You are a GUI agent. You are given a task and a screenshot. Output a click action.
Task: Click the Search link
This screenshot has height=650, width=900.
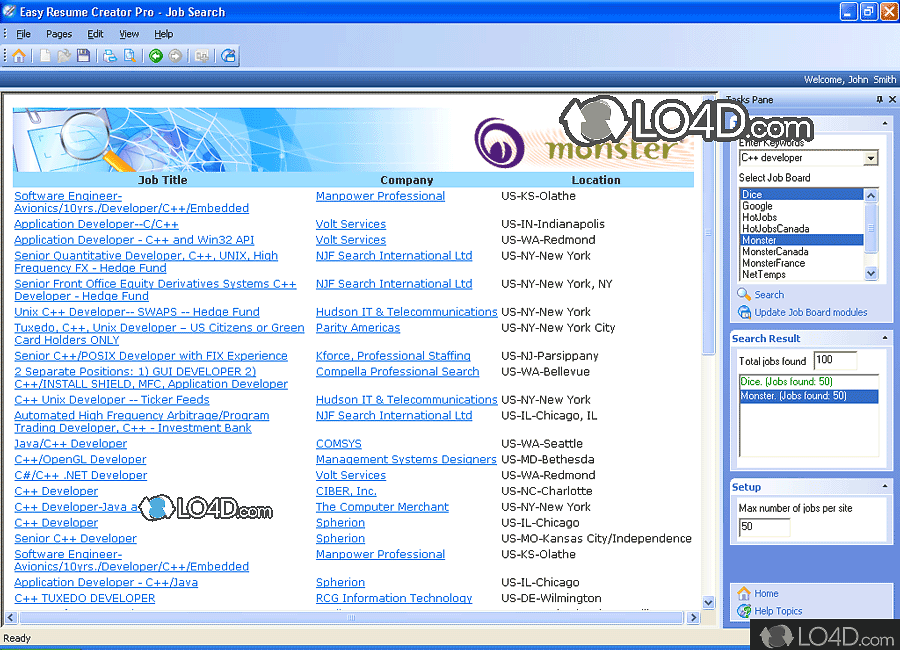coord(769,295)
